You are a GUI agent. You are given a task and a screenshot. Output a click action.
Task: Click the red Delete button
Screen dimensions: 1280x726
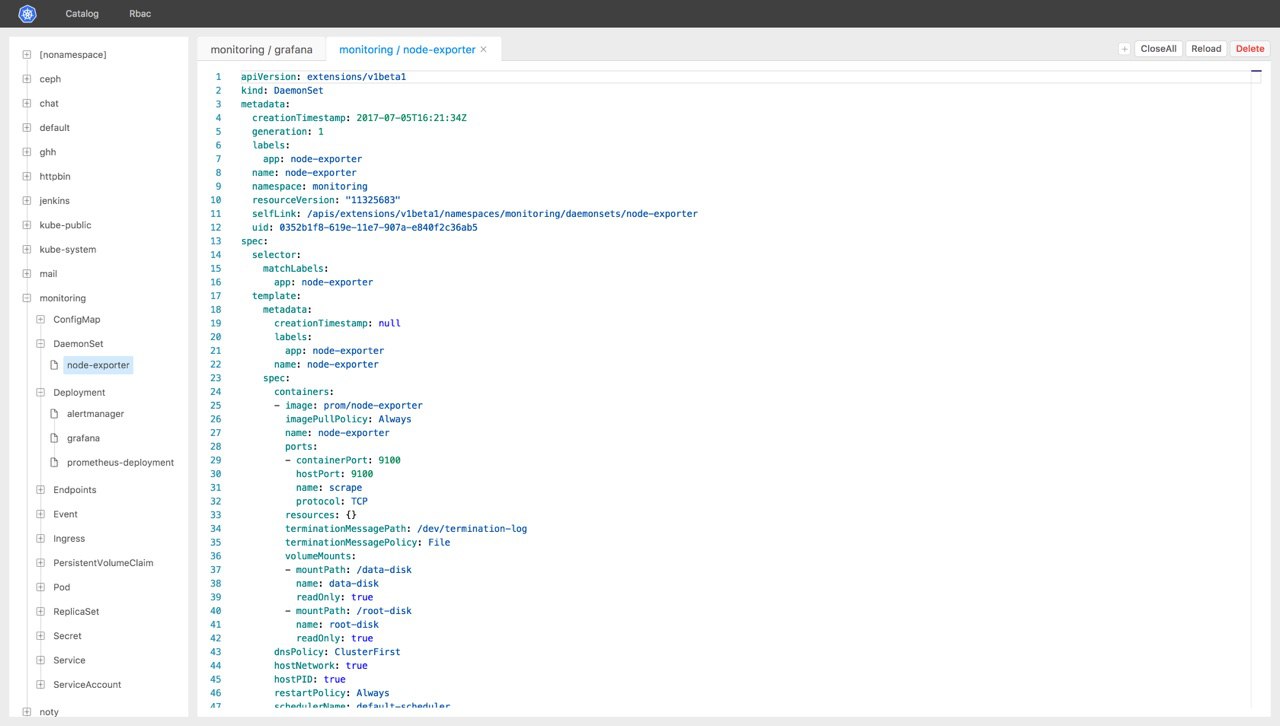(x=1250, y=49)
